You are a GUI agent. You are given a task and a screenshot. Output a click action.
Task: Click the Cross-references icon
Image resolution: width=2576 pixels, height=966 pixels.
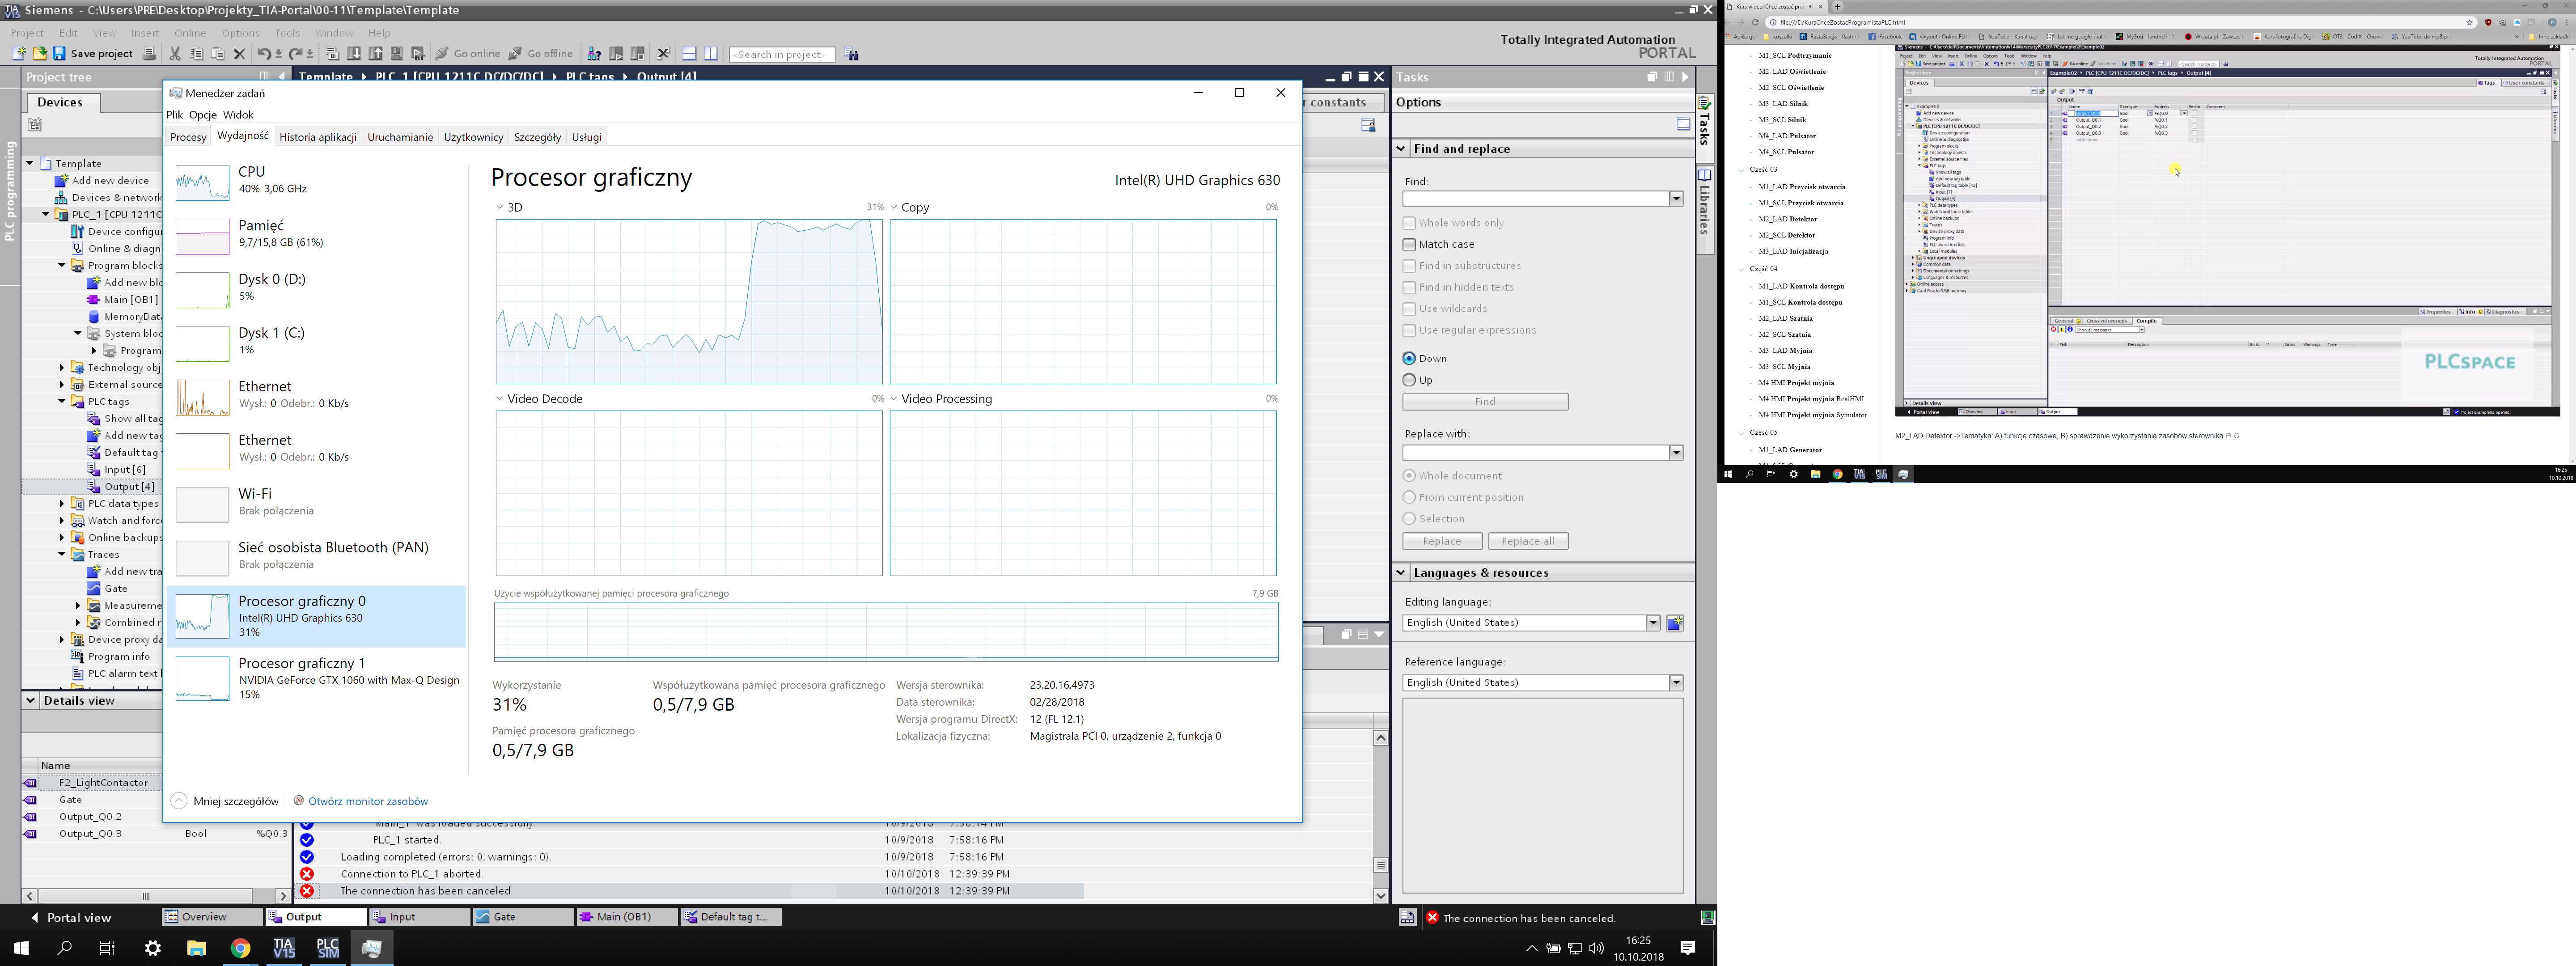click(x=663, y=54)
